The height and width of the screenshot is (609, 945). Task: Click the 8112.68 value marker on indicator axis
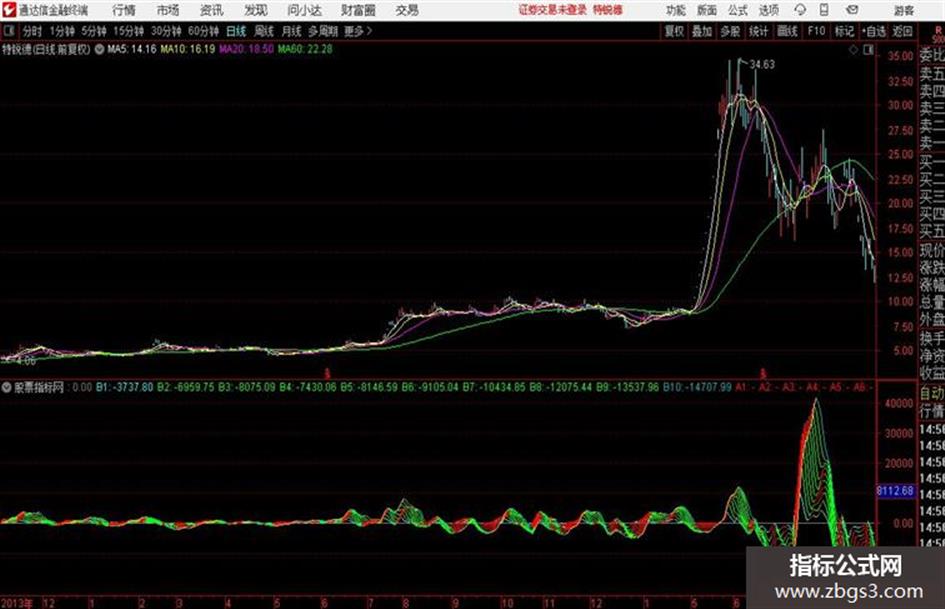click(895, 491)
